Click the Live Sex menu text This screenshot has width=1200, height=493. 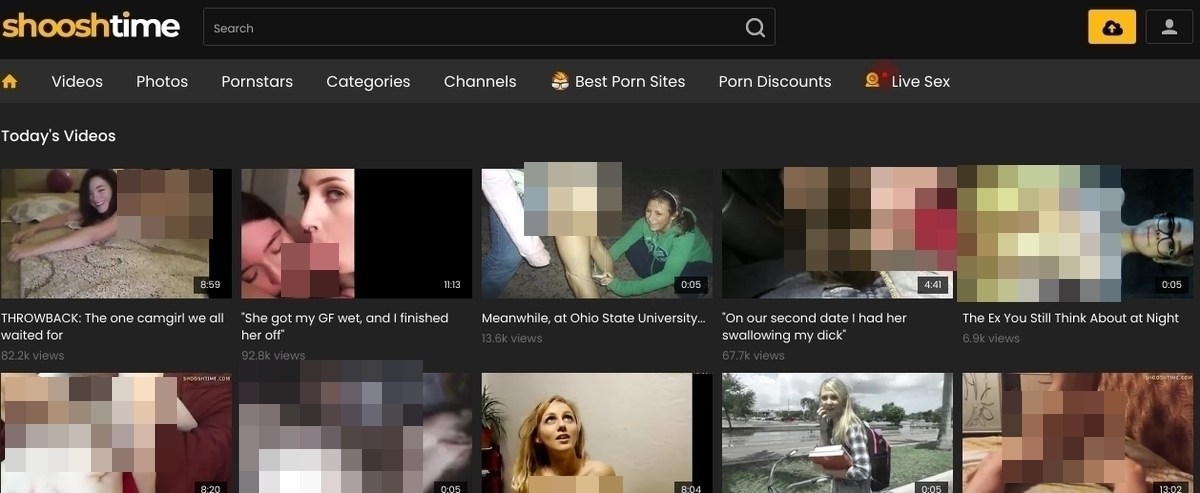(x=920, y=81)
